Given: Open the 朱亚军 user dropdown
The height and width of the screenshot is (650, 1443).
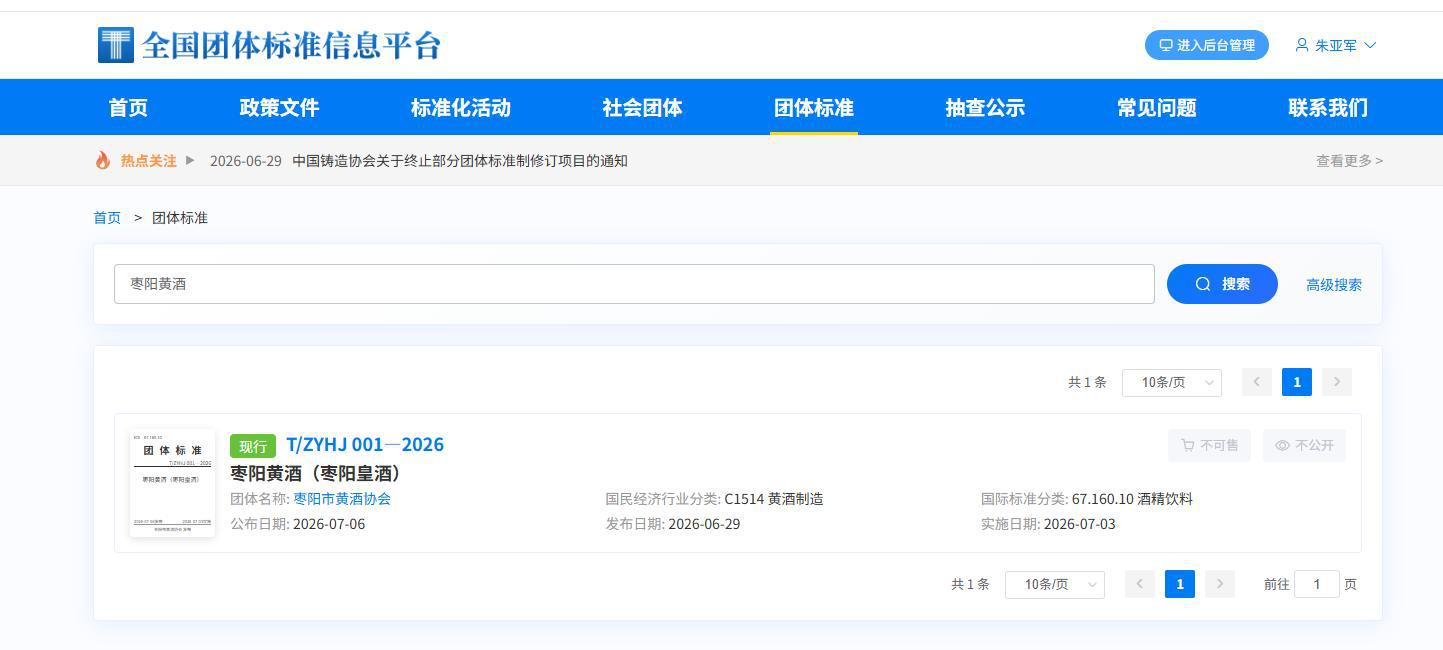Looking at the screenshot, I should point(1336,45).
